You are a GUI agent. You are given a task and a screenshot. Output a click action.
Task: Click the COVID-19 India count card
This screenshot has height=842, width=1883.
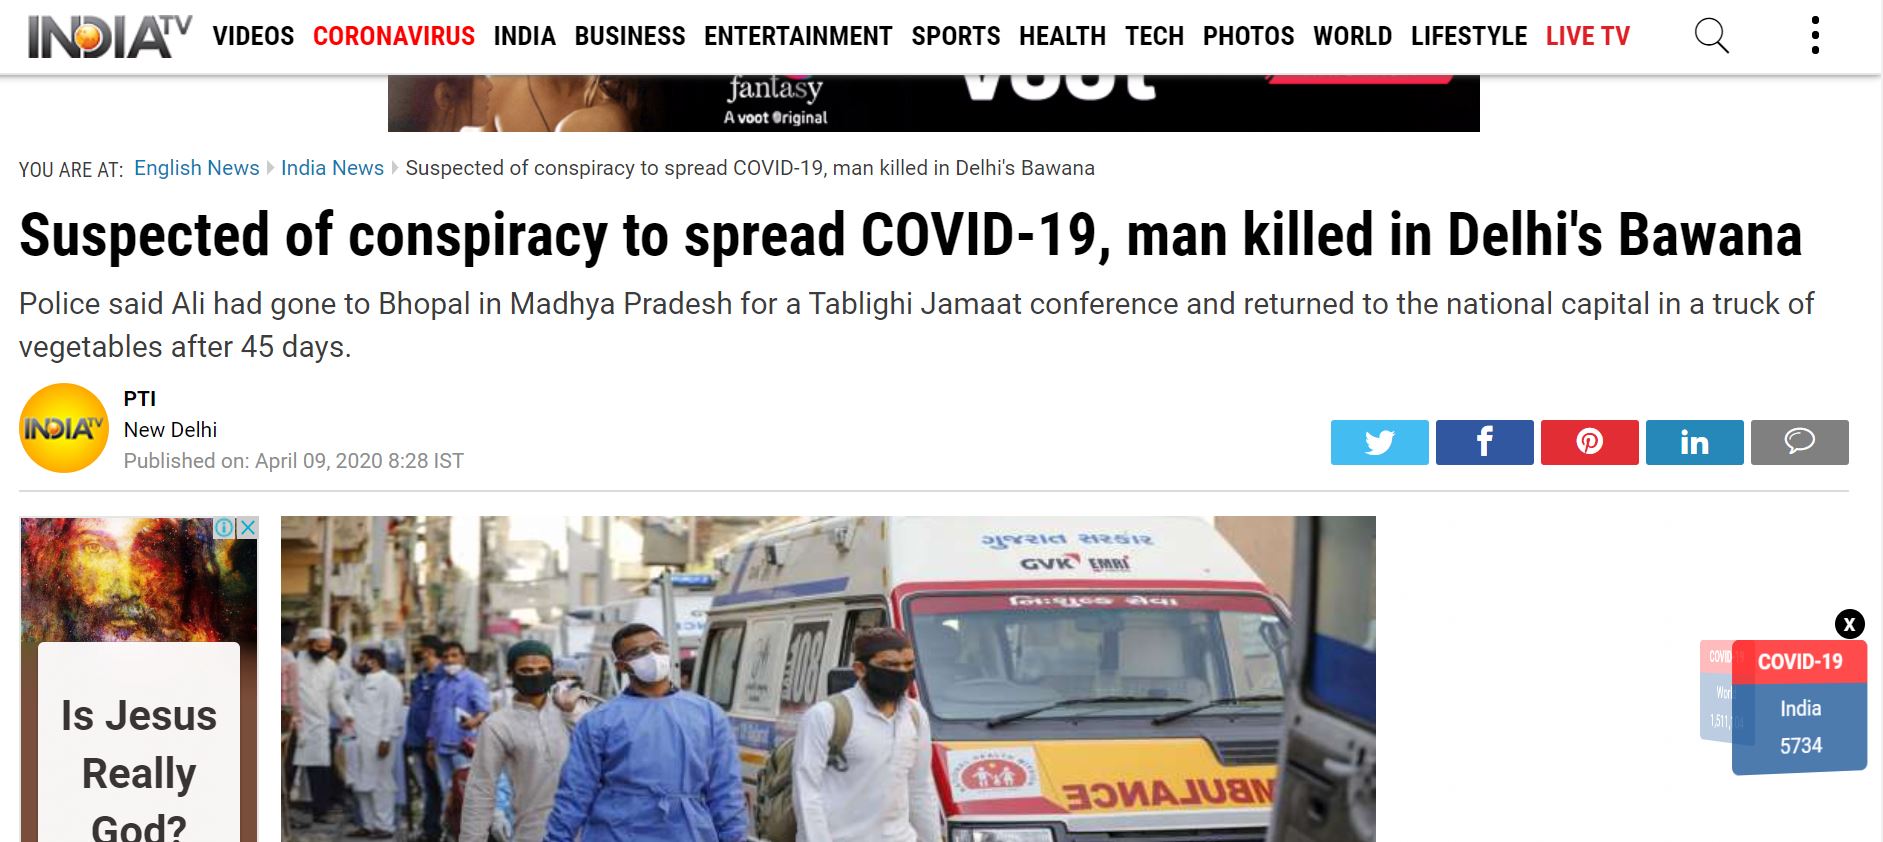tap(1799, 708)
